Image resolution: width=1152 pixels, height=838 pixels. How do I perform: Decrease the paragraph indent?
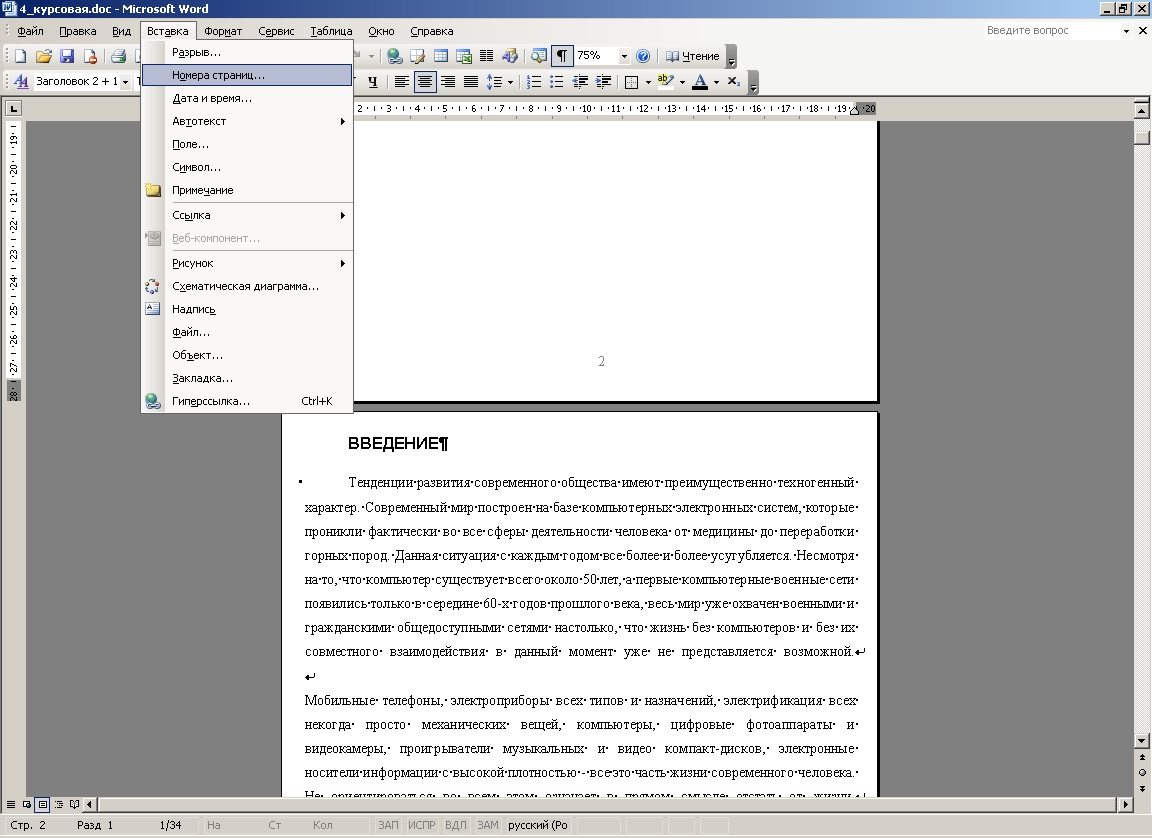pyautogui.click(x=580, y=82)
